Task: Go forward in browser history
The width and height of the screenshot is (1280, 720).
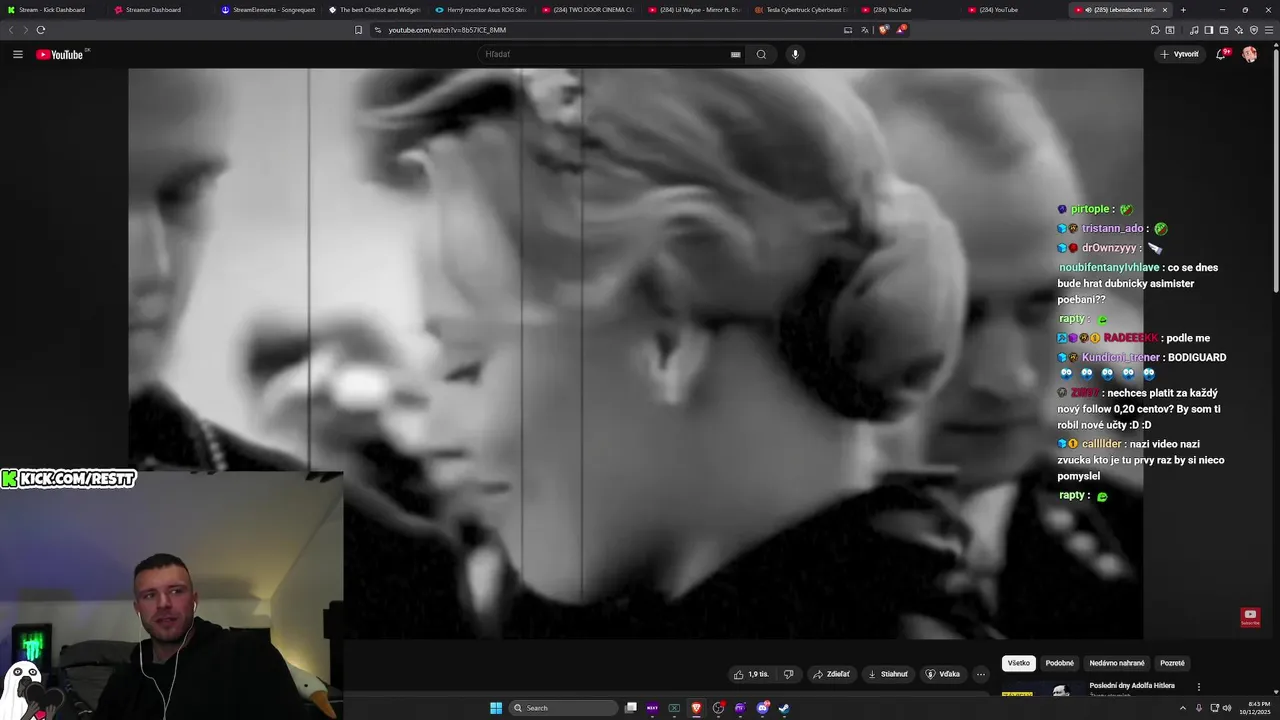Action: click(25, 30)
